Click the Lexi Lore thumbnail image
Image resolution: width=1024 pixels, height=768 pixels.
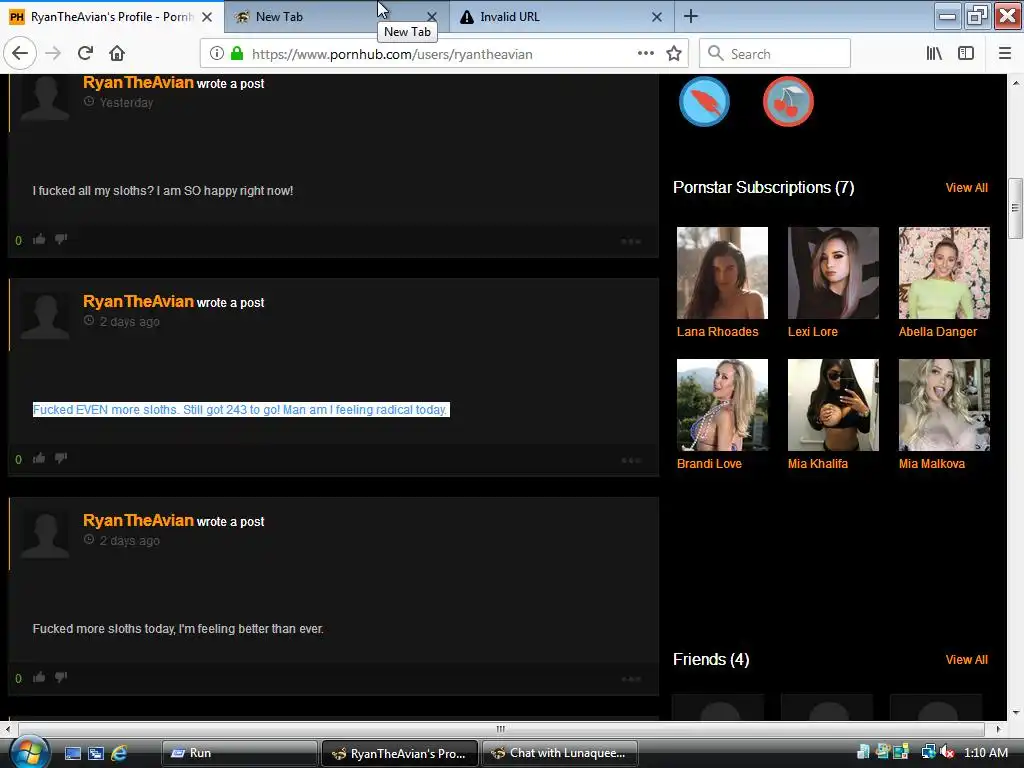click(833, 273)
